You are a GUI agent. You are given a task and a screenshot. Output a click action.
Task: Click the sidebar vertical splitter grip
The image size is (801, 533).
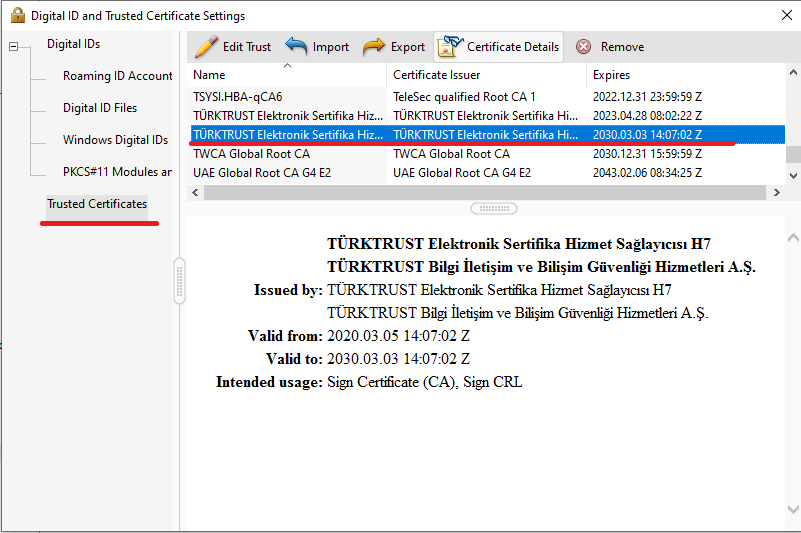point(179,281)
